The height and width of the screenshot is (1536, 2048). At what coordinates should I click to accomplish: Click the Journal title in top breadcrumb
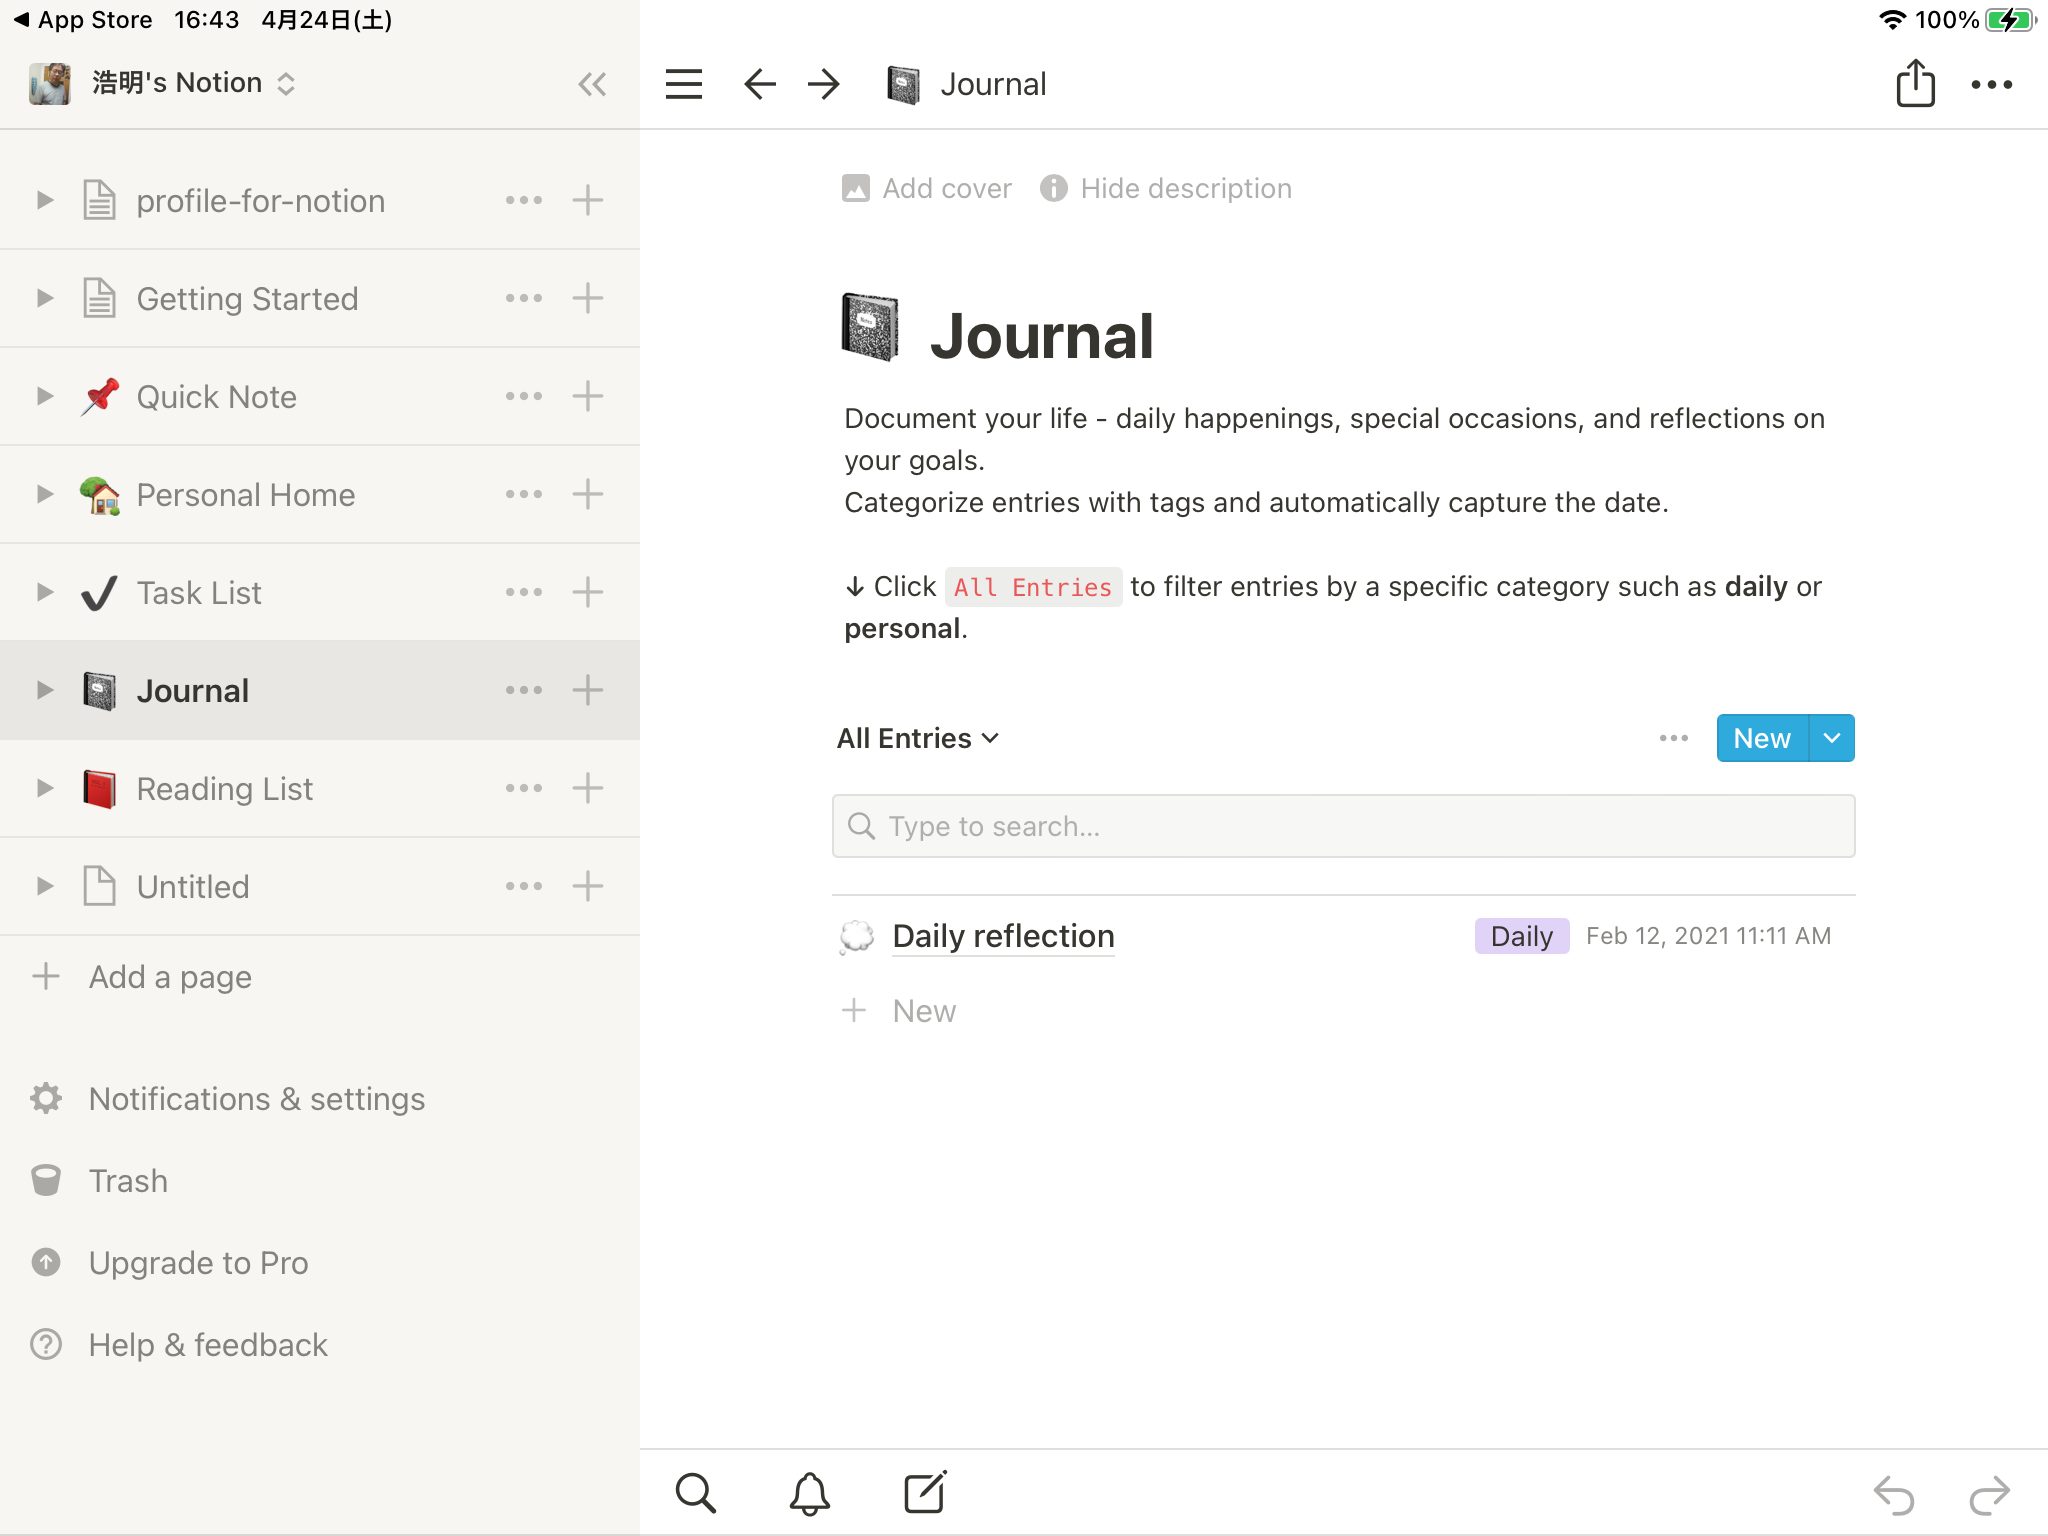click(x=993, y=84)
